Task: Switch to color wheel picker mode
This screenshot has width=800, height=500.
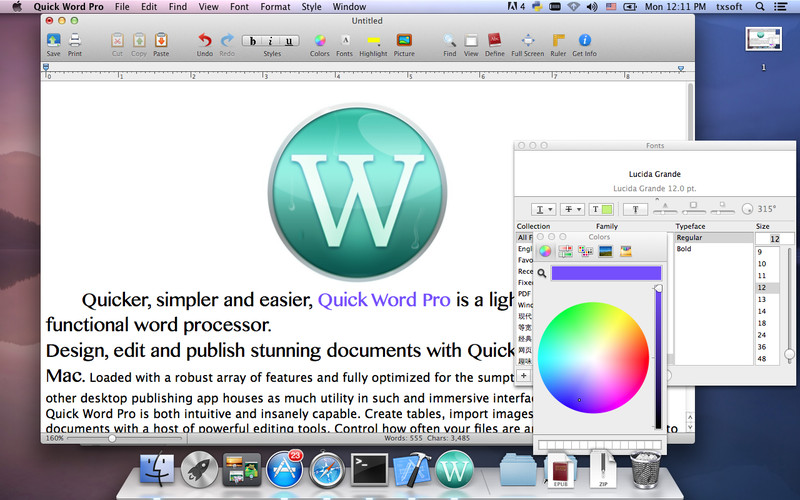Action: point(545,251)
